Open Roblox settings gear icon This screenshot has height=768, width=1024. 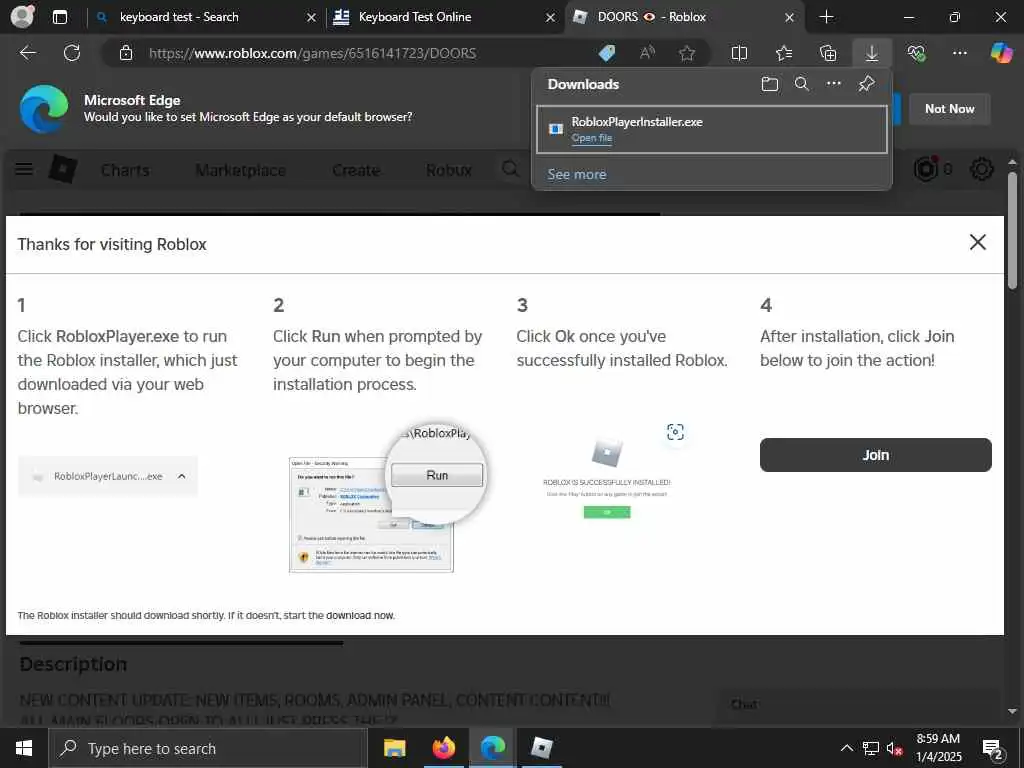pos(982,169)
